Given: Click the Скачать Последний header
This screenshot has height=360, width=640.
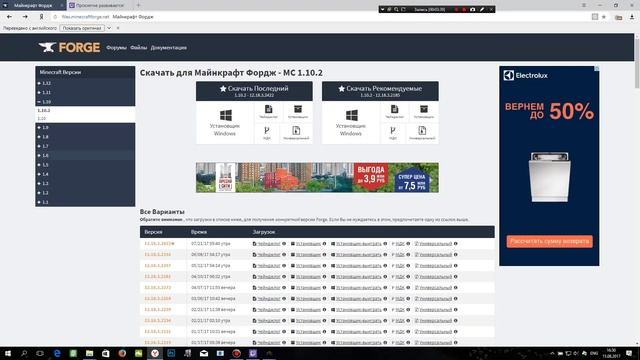Looking at the screenshot, I should (x=254, y=91).
